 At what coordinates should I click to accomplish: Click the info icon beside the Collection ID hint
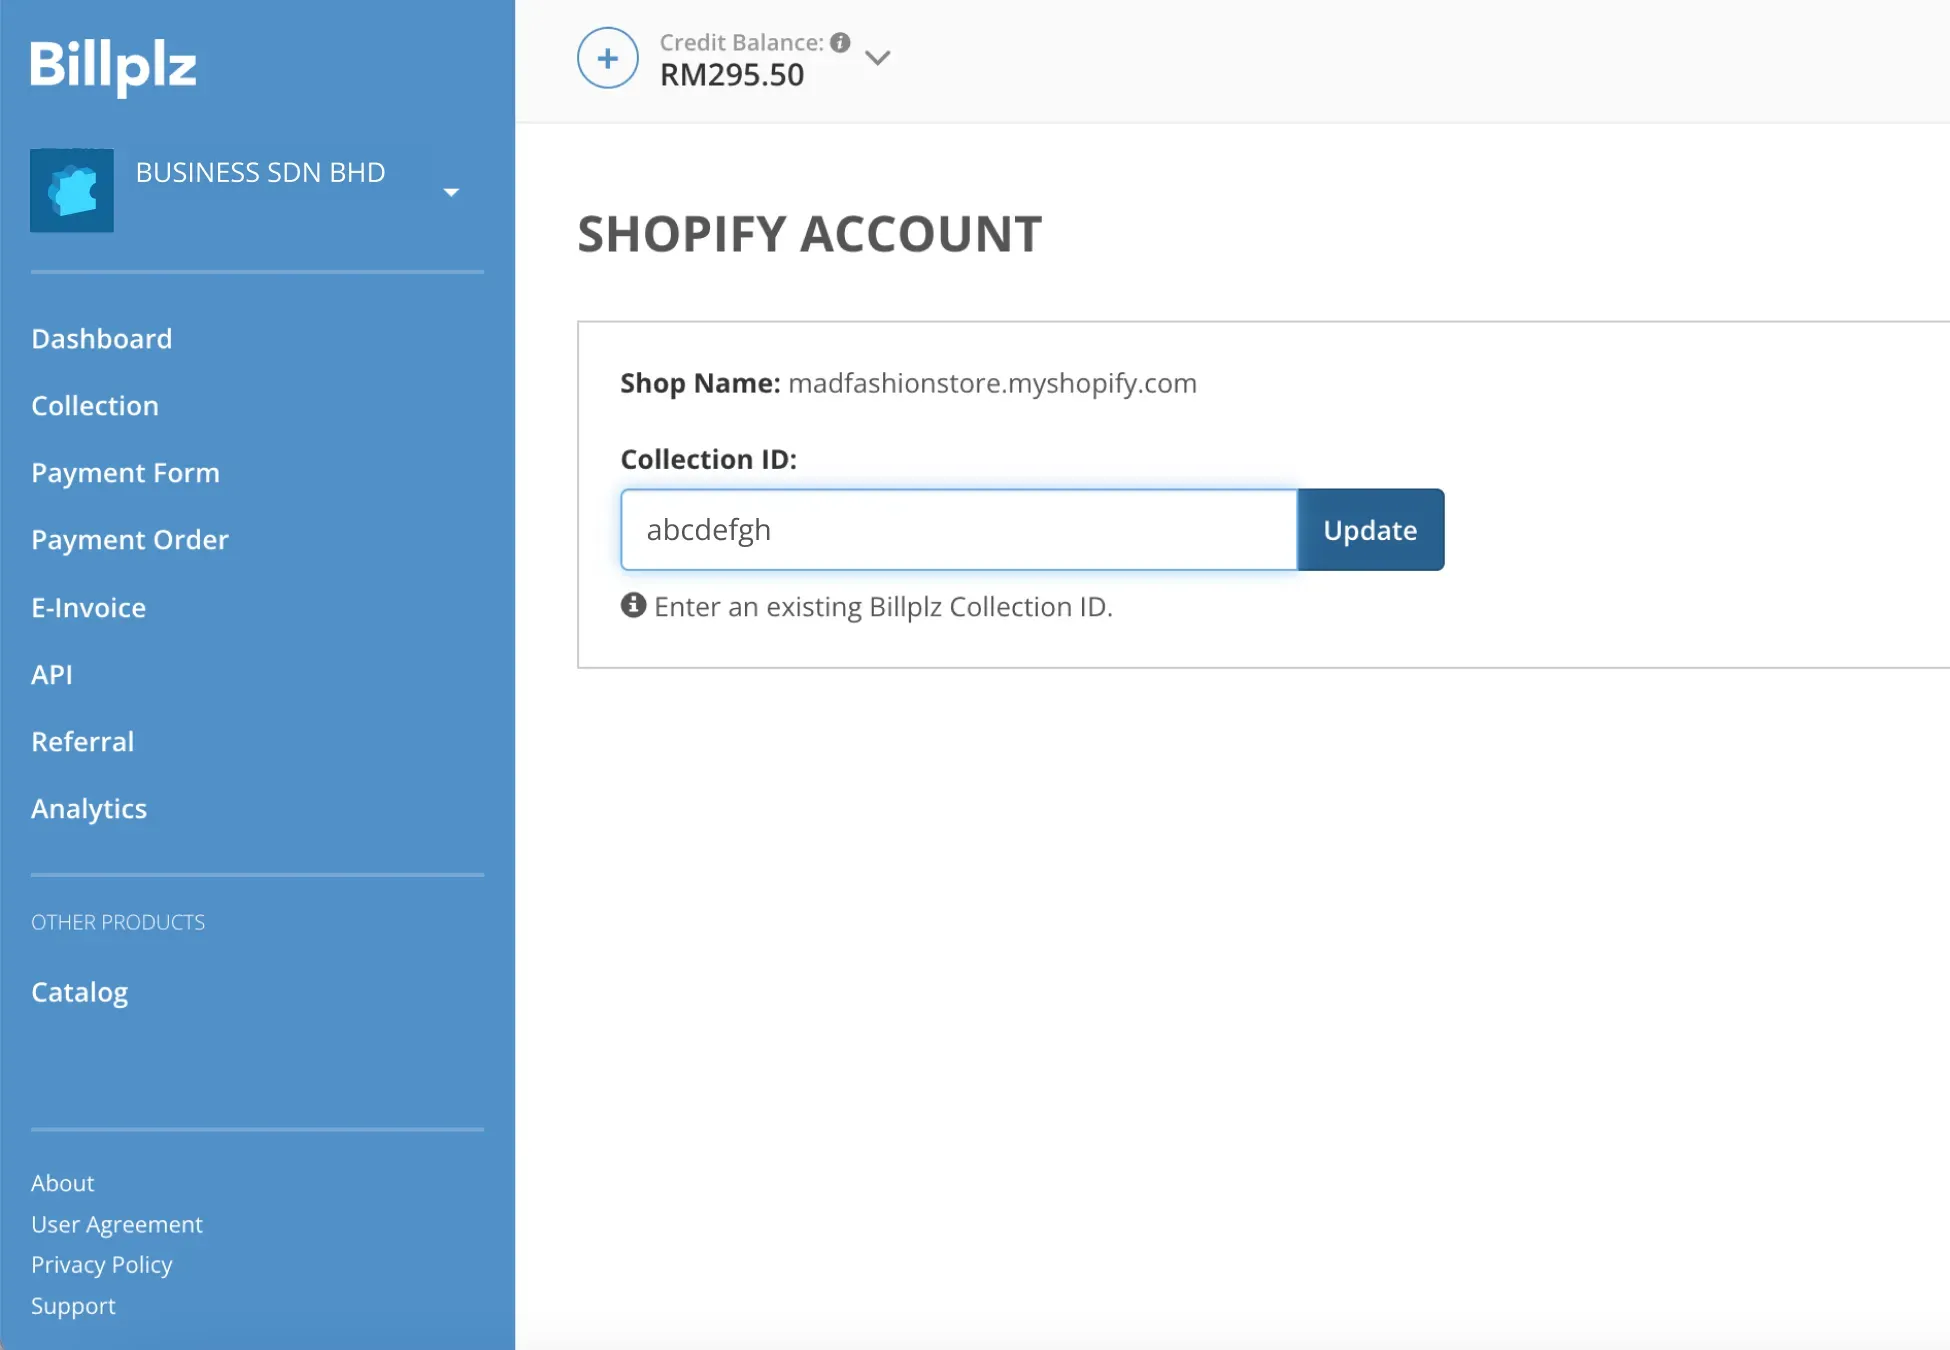pyautogui.click(x=633, y=605)
